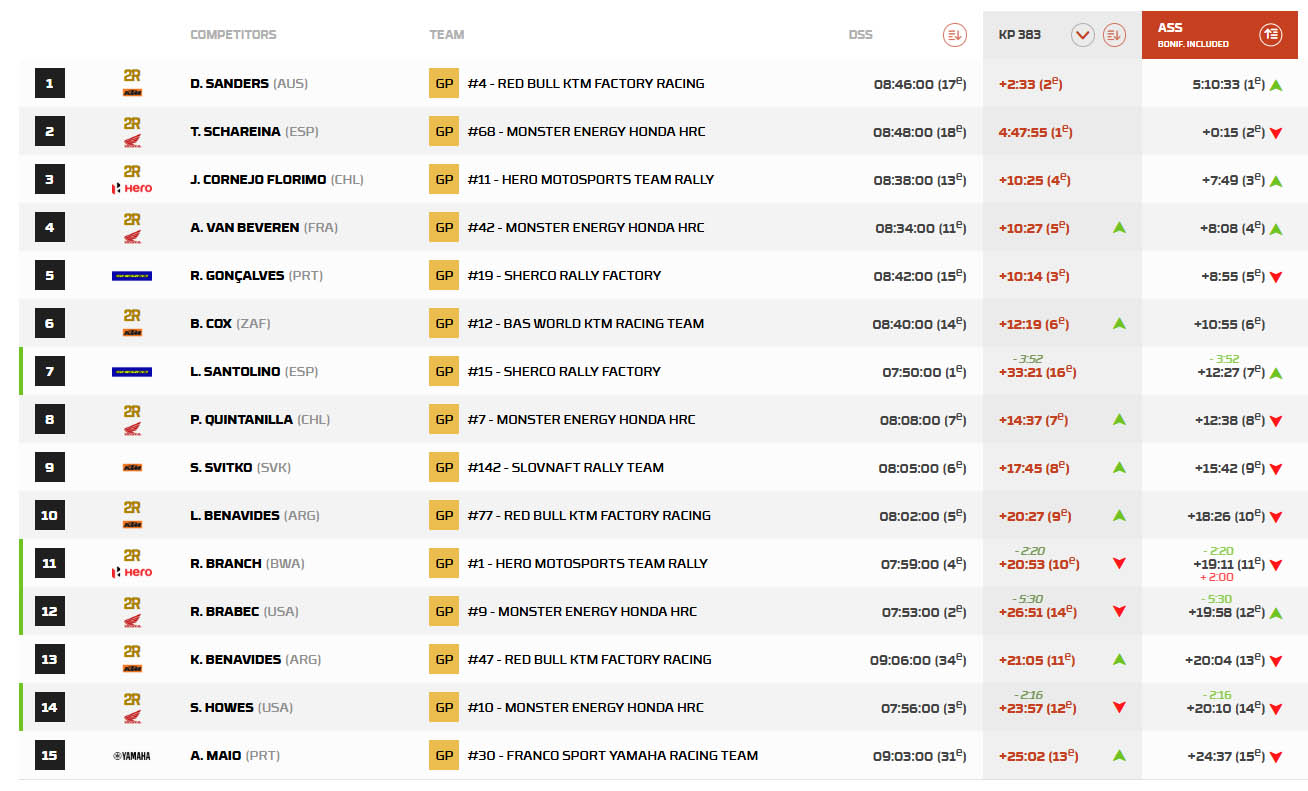The image size is (1308, 791).
Task: Sort standings by DSS start time
Action: coord(954,35)
